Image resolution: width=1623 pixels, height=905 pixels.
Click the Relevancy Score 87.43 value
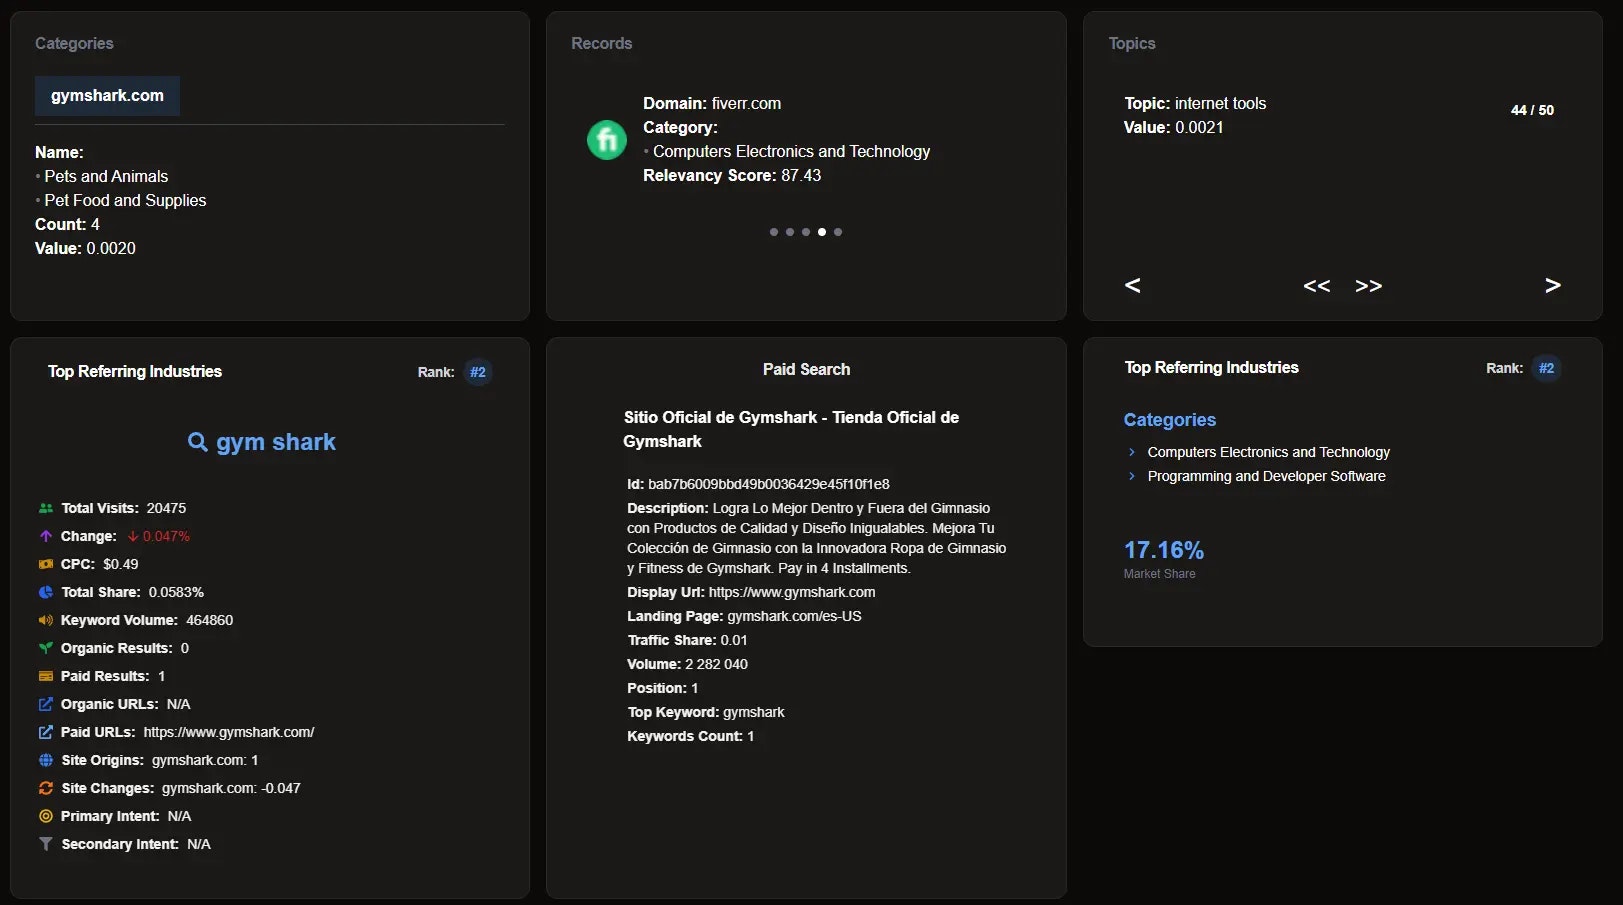point(801,175)
